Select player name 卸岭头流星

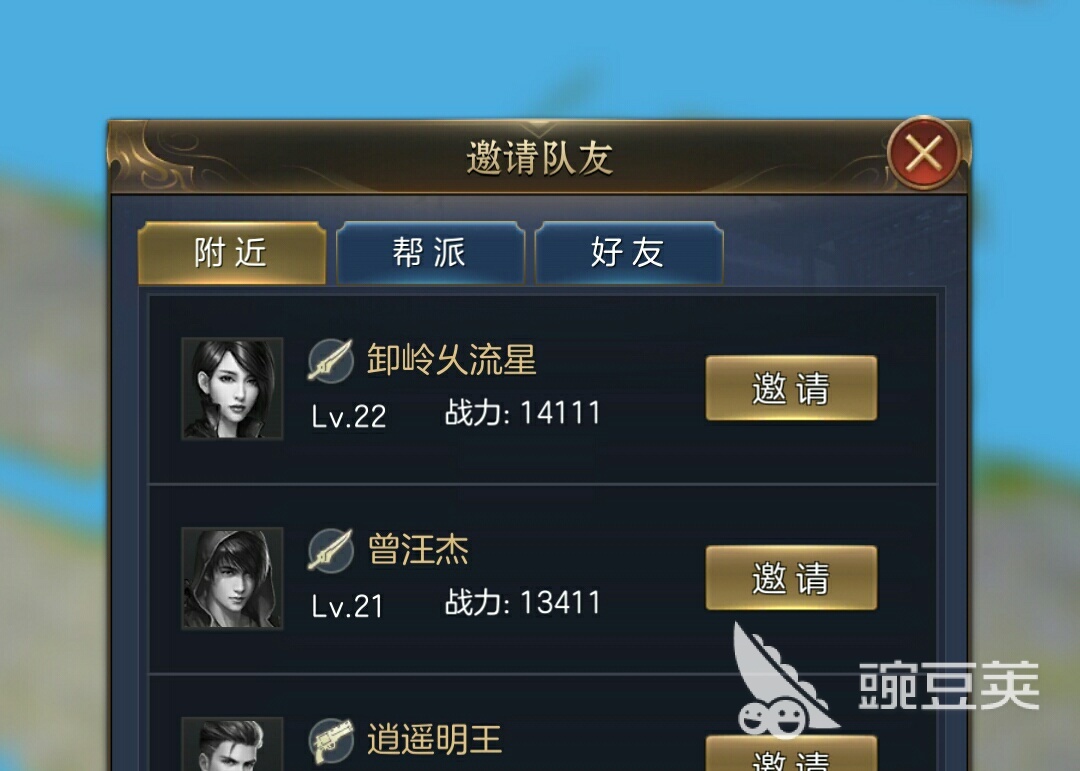(x=451, y=360)
